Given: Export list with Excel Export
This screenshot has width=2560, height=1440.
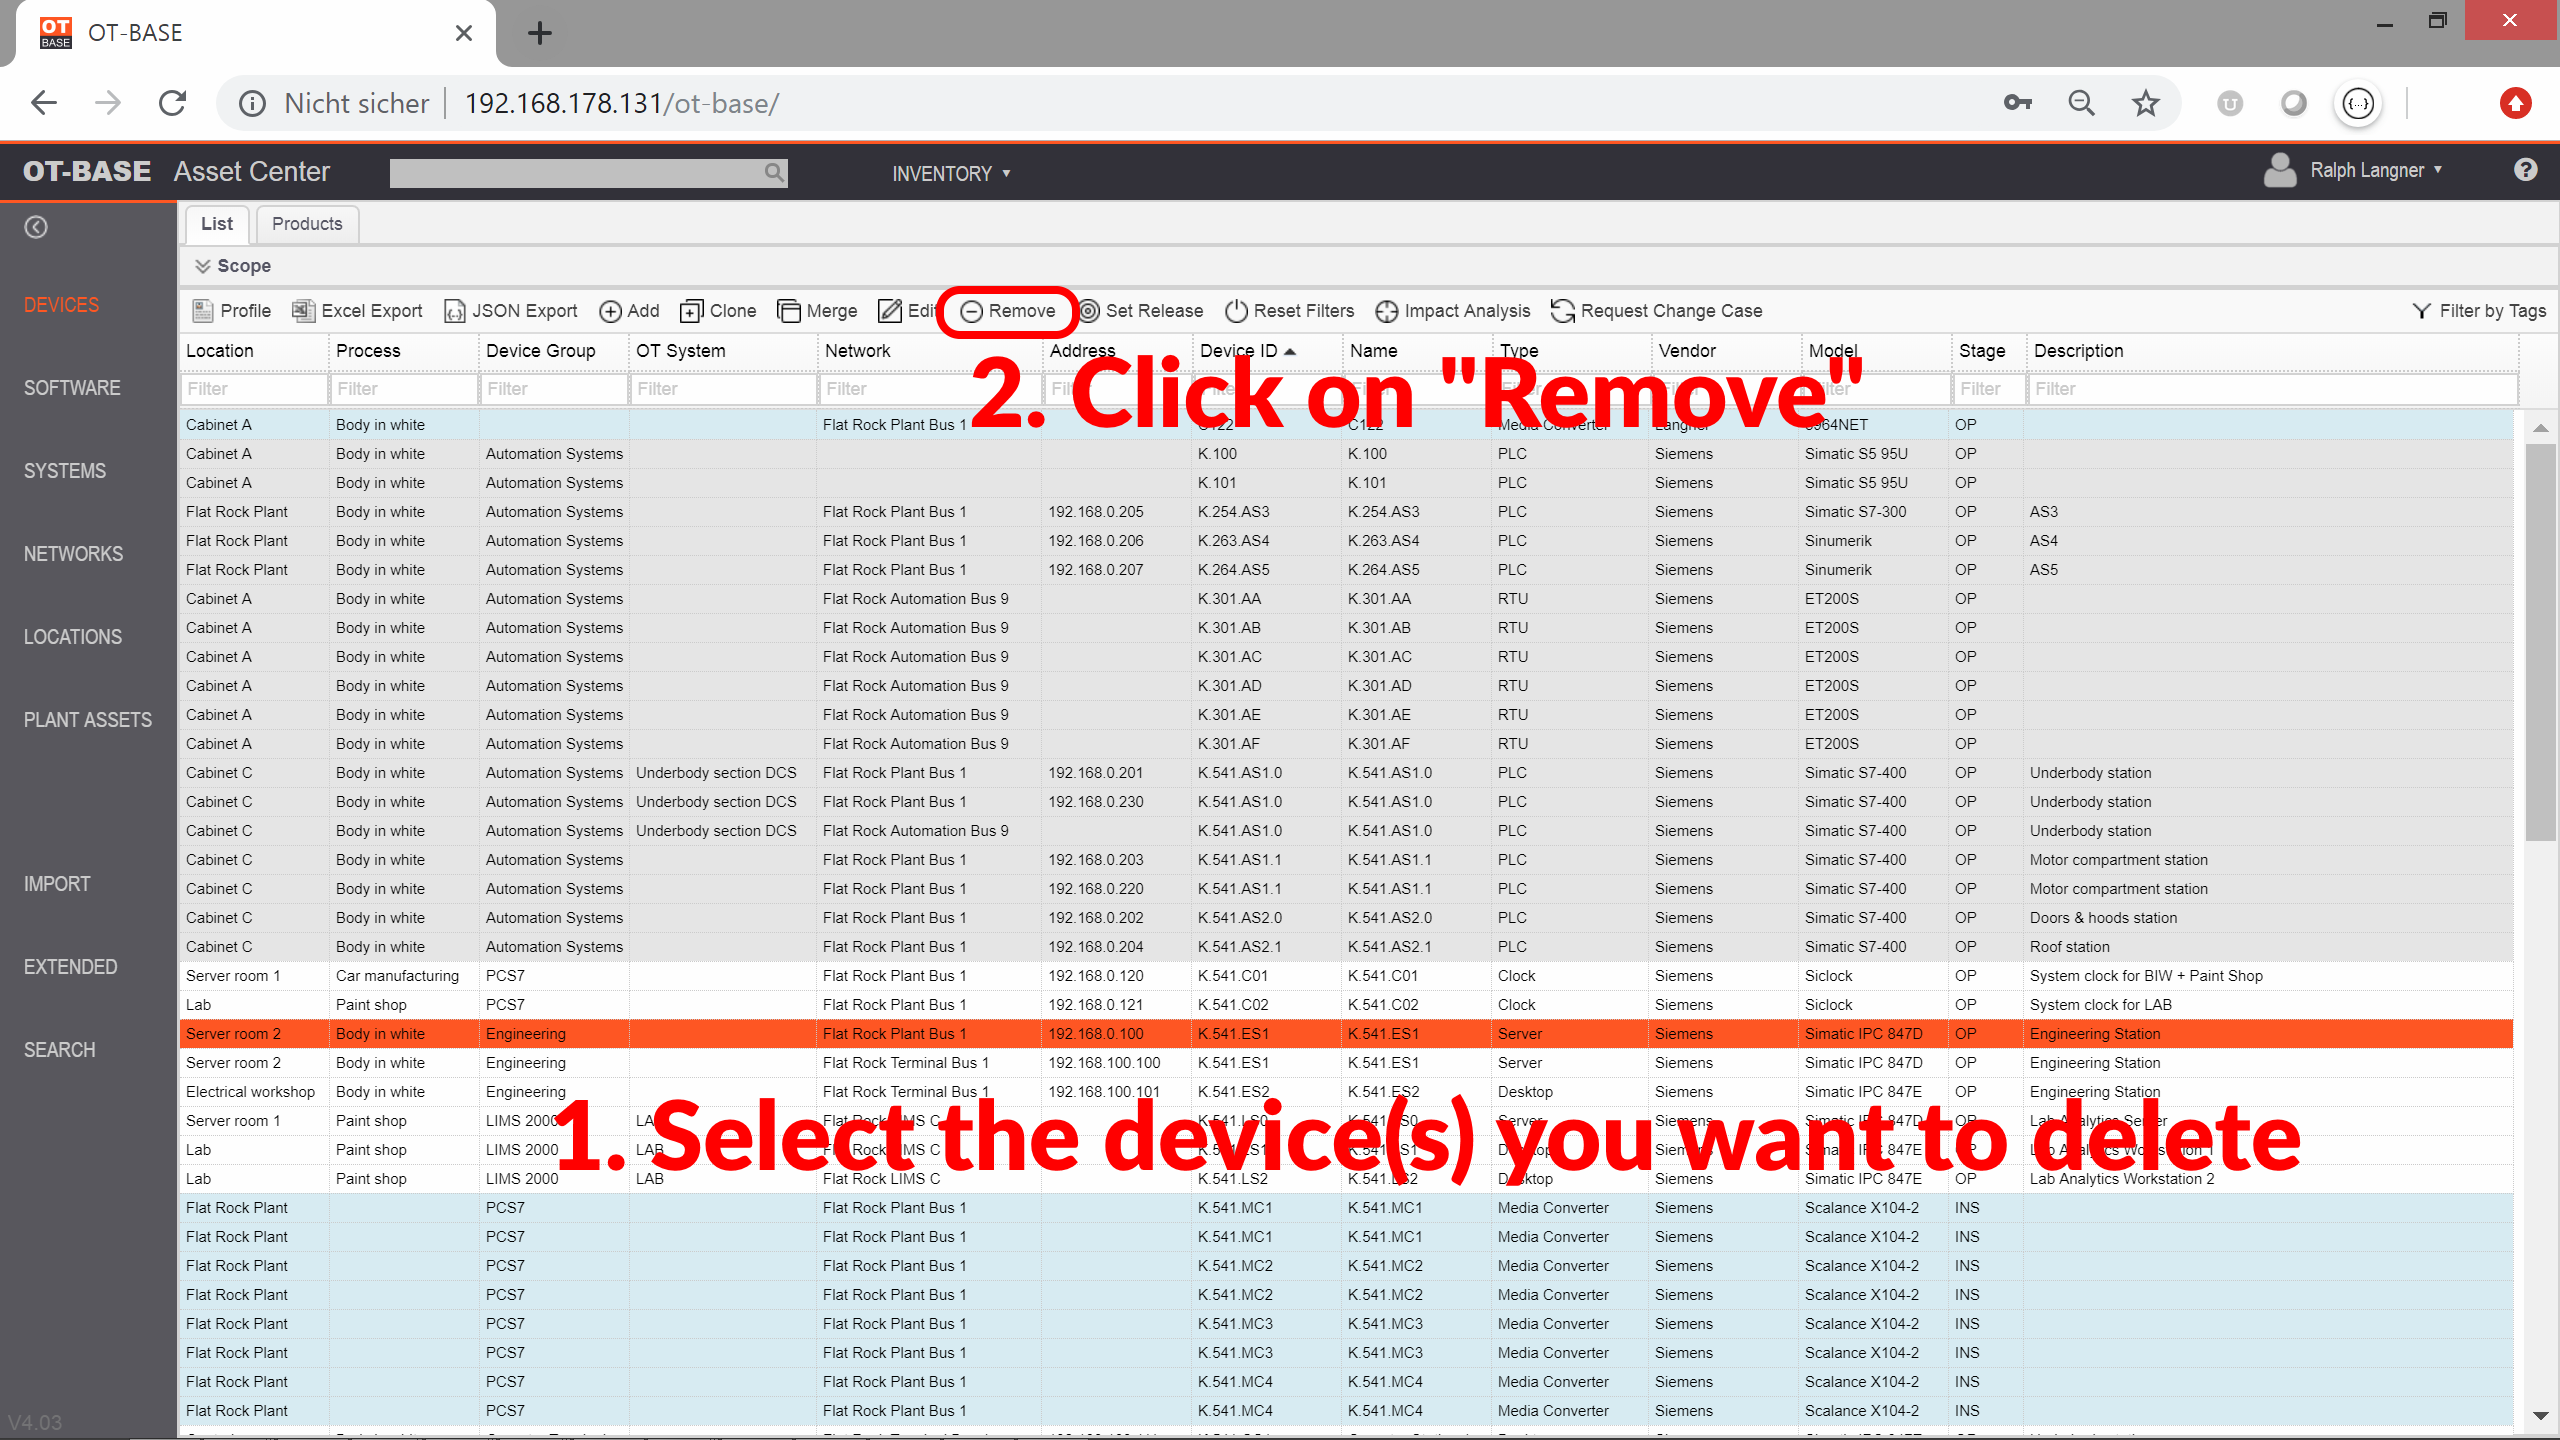Looking at the screenshot, I should (x=357, y=311).
